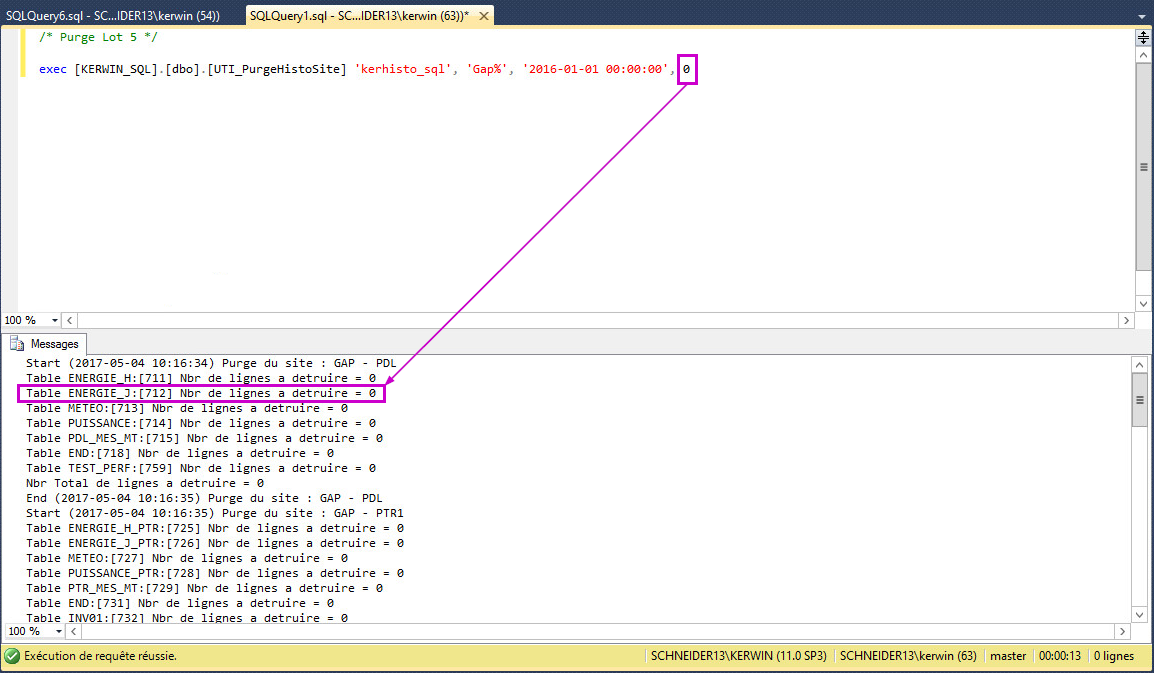Screen dimensions: 1154x673
Task: Click the 'Purge Lot 5' comment line
Action: 98,37
